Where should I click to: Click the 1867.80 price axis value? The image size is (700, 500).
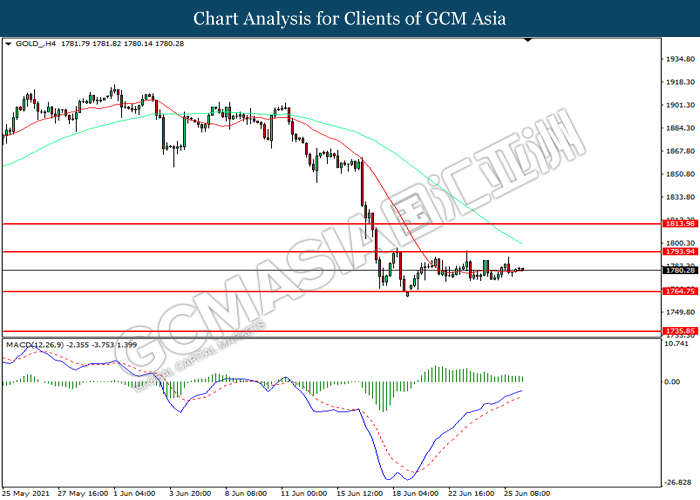pyautogui.click(x=680, y=151)
